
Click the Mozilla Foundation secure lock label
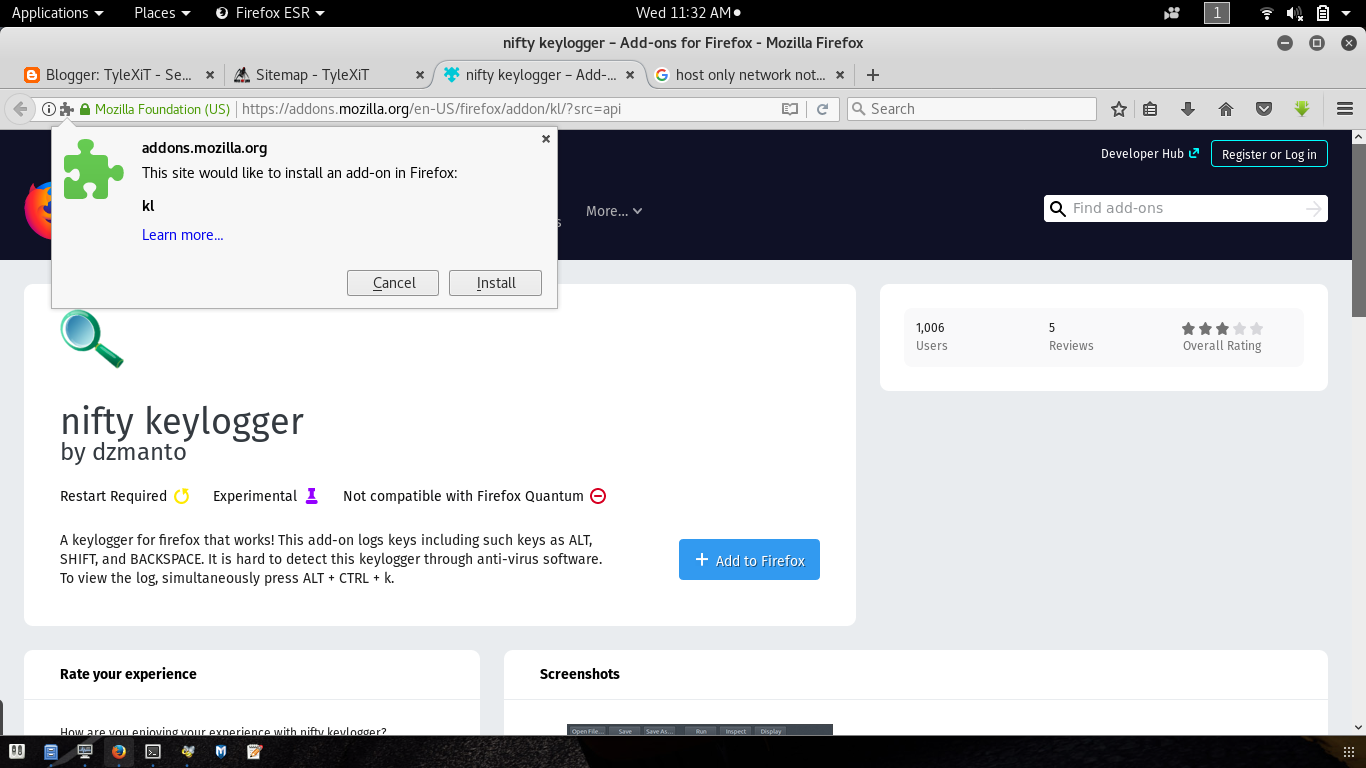[155, 109]
